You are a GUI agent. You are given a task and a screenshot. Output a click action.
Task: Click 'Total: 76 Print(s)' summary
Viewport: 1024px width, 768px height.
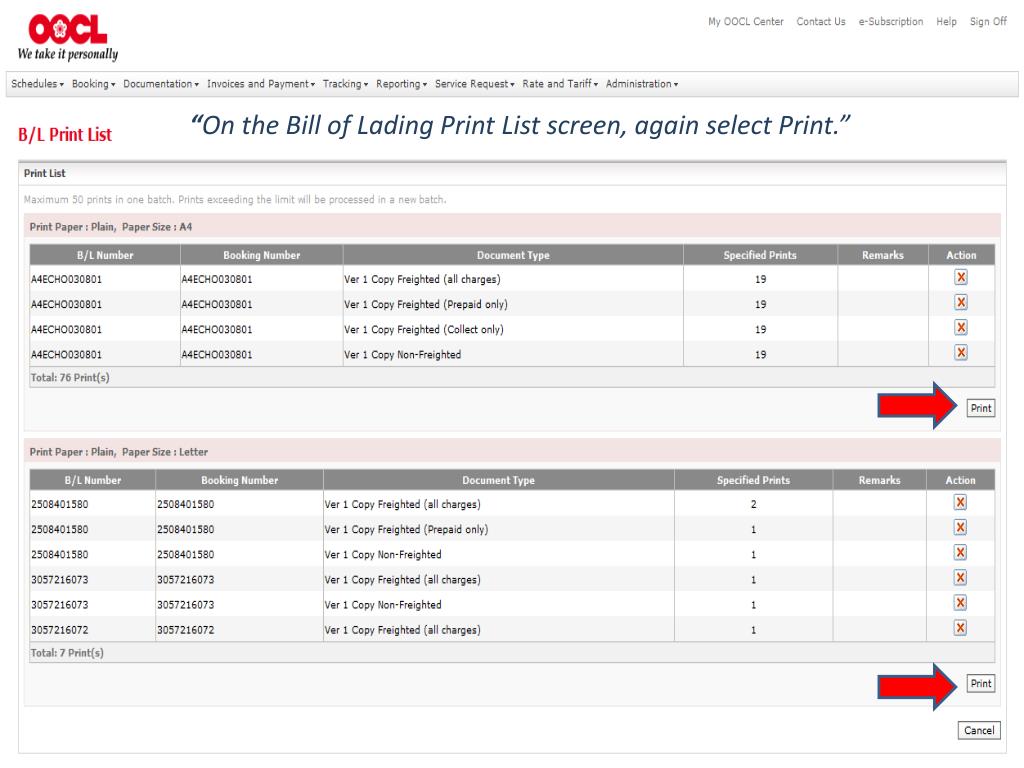pos(70,377)
